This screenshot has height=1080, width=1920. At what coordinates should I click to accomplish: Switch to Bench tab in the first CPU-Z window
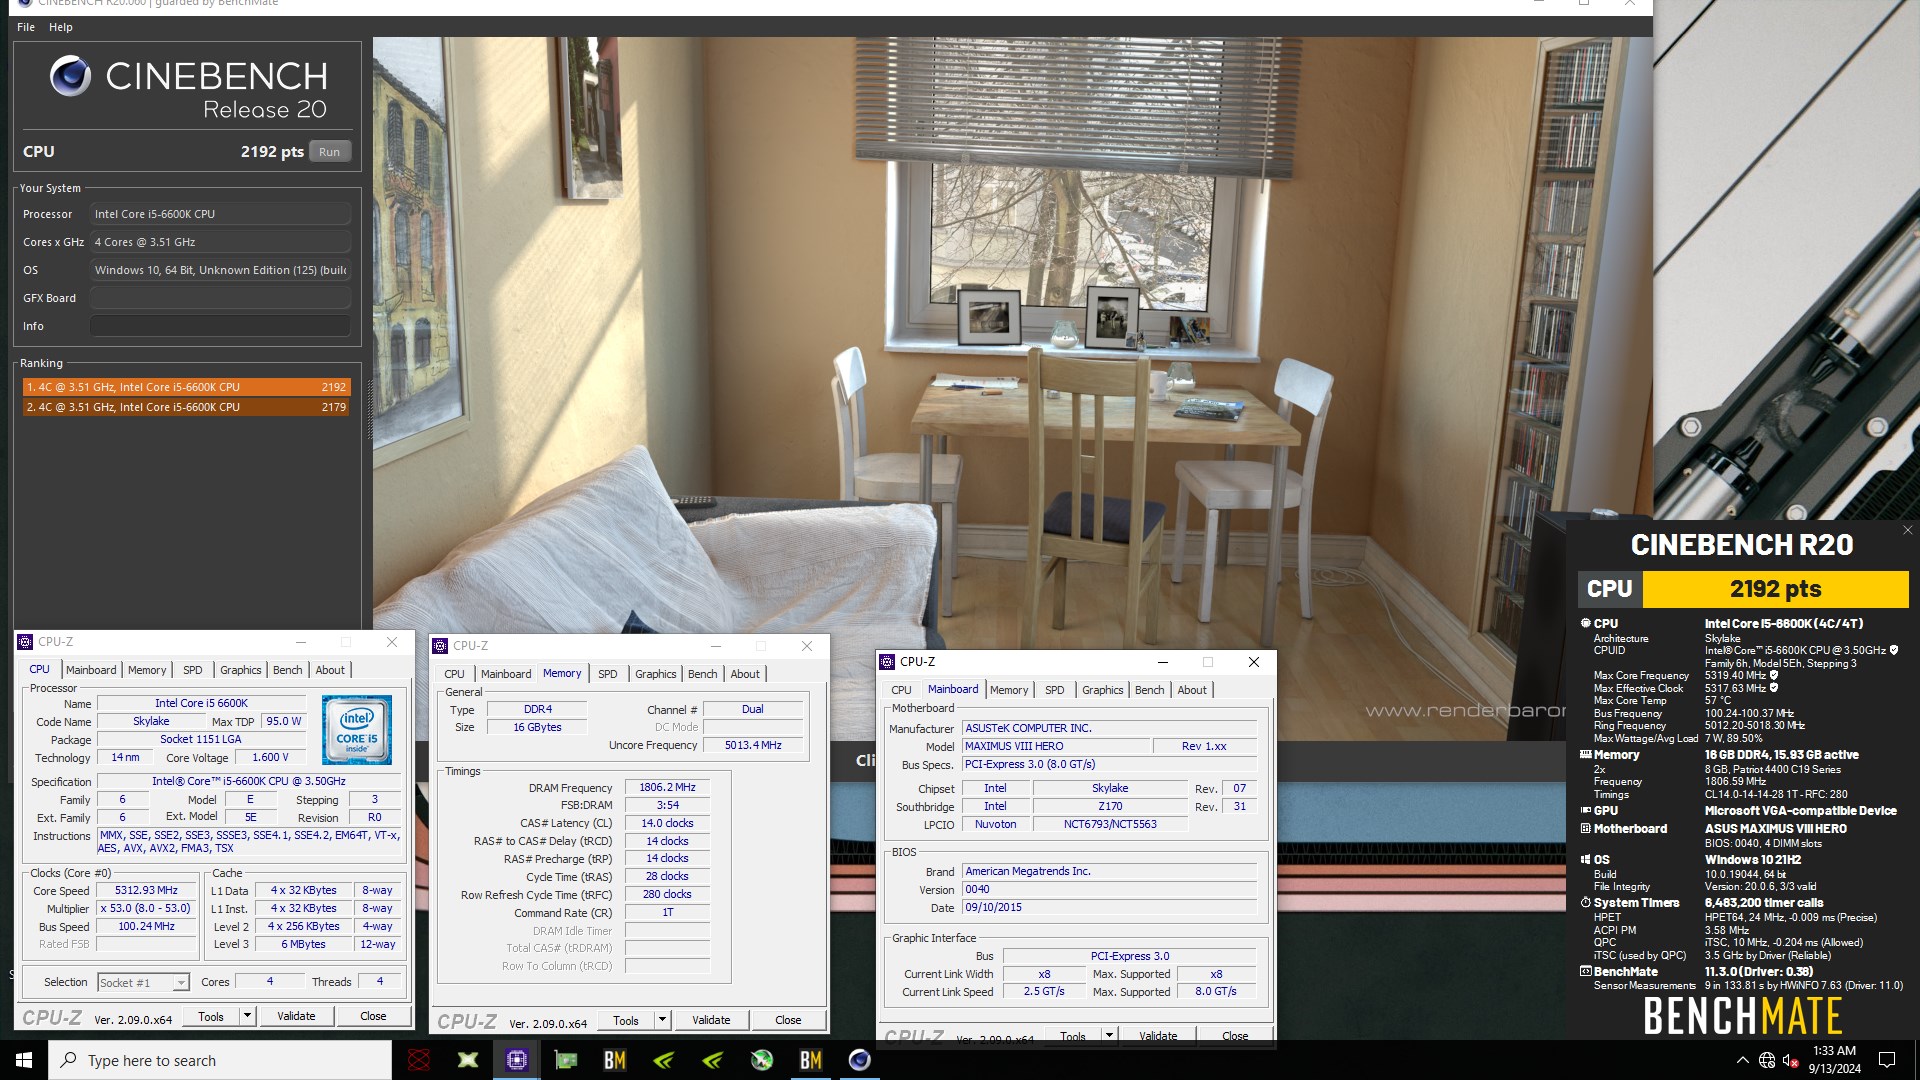pyautogui.click(x=287, y=670)
